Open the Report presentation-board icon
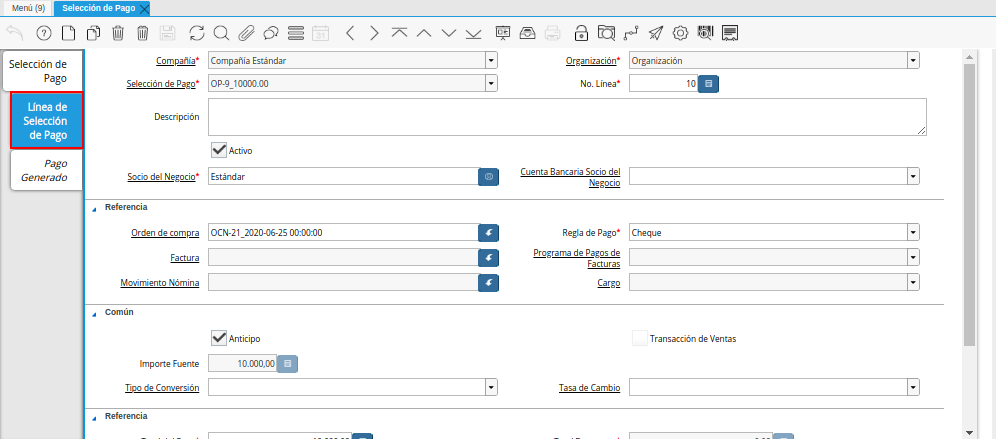Image resolution: width=996 pixels, height=439 pixels. 503,33
